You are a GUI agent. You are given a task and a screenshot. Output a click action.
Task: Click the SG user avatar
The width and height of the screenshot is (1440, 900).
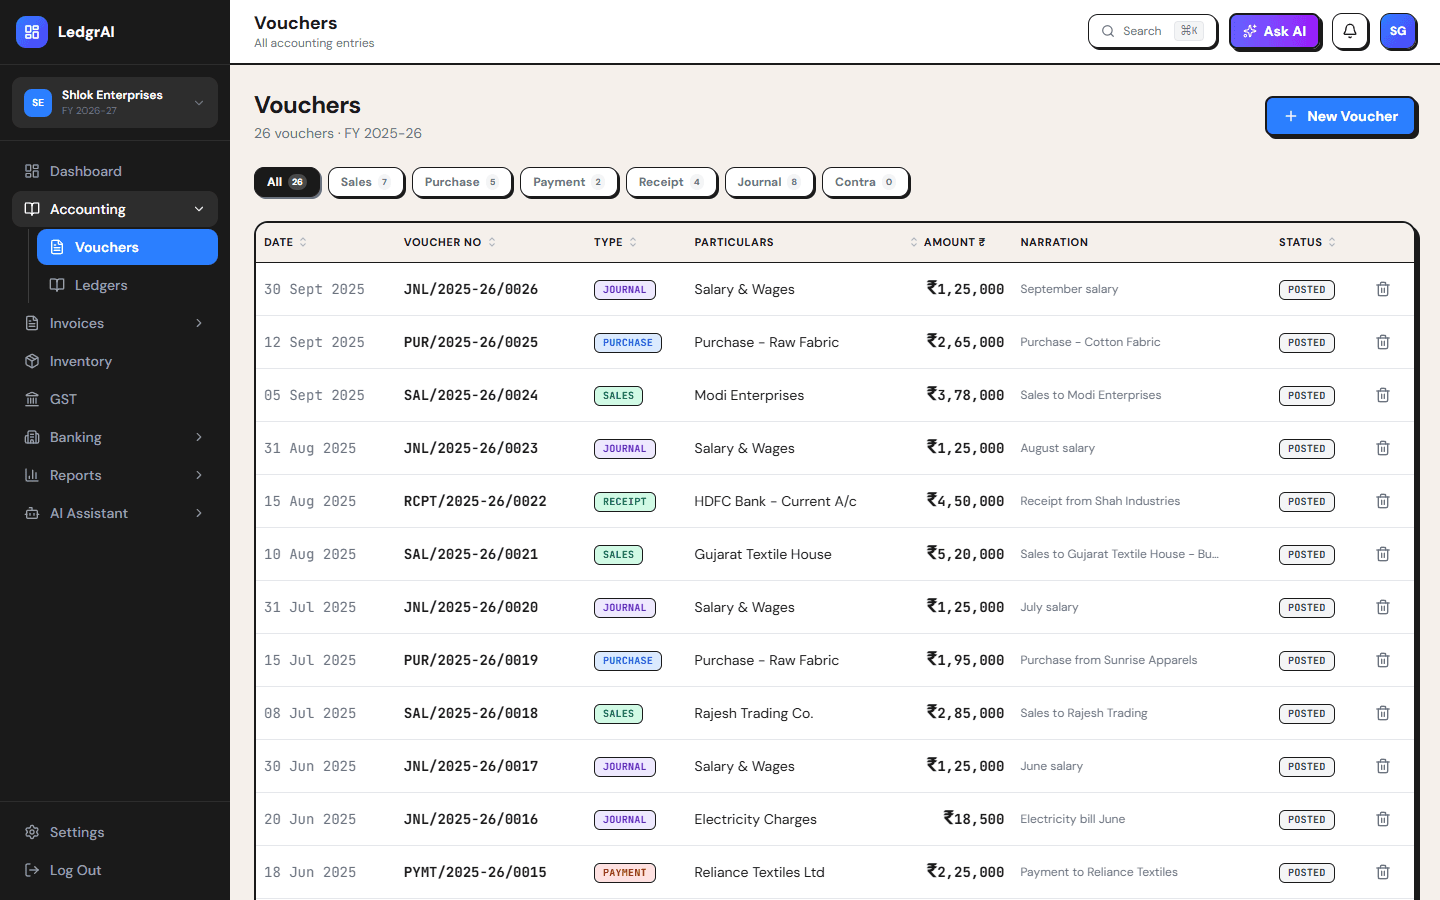pyautogui.click(x=1398, y=31)
